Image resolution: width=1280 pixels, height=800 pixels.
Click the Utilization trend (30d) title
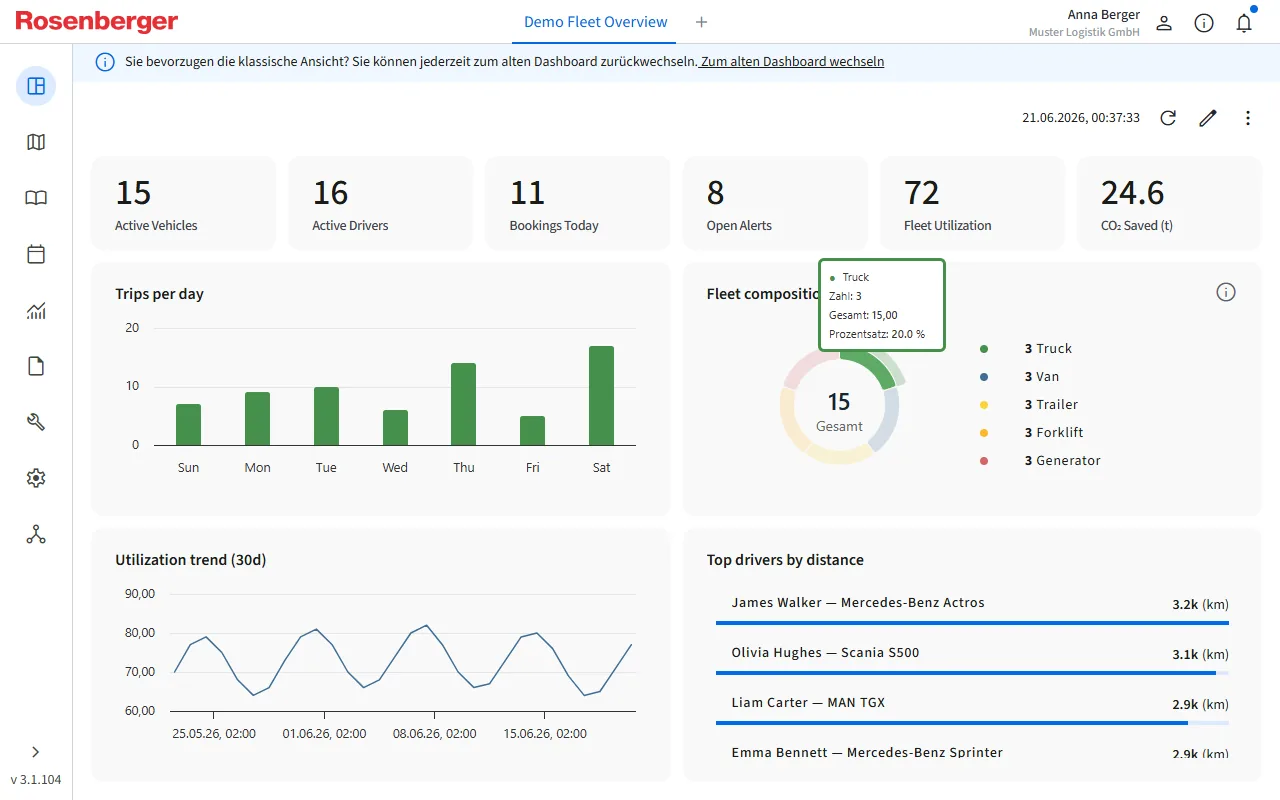tap(191, 560)
